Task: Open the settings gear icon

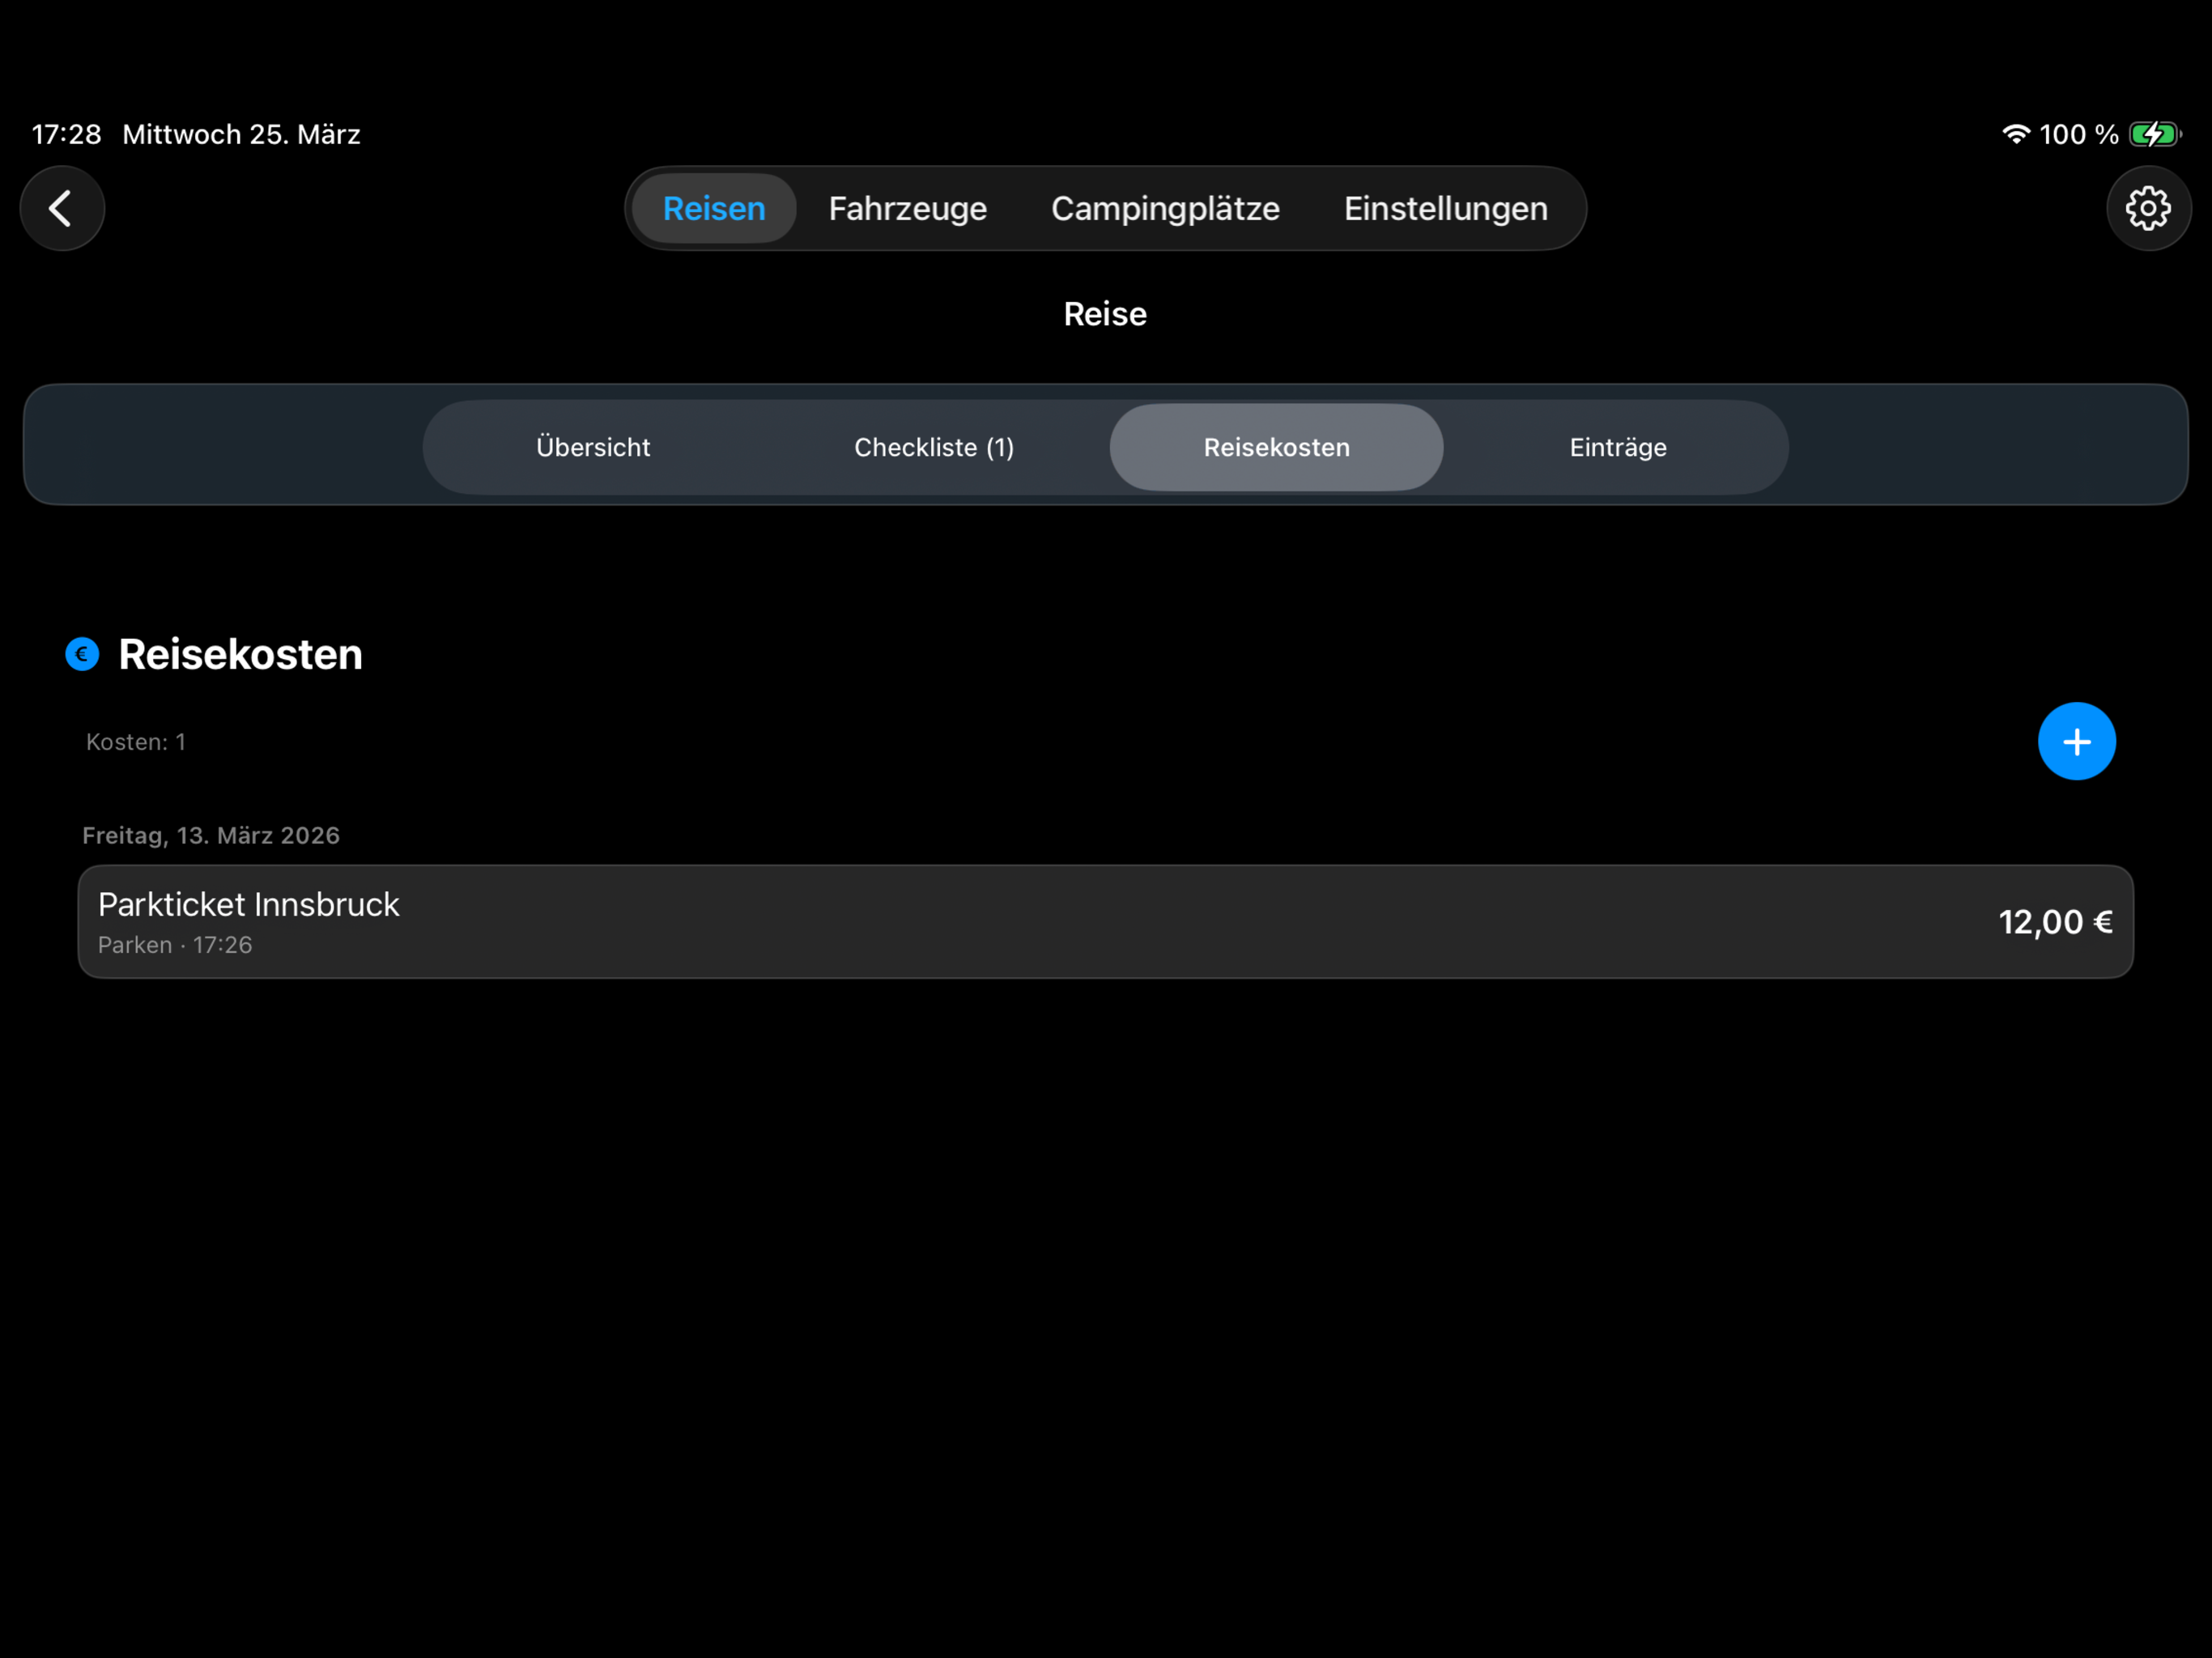Action: coord(2148,208)
